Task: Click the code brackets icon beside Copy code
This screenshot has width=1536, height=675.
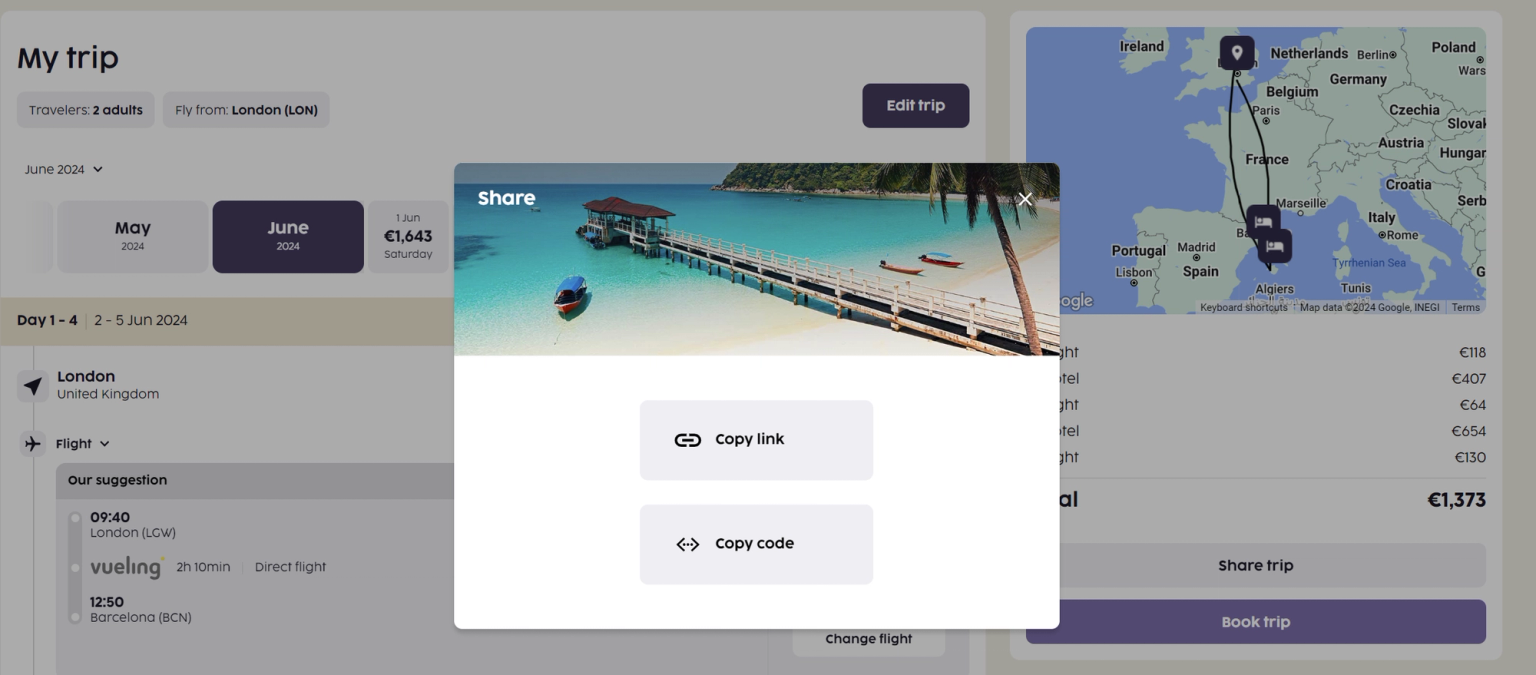Action: click(687, 544)
